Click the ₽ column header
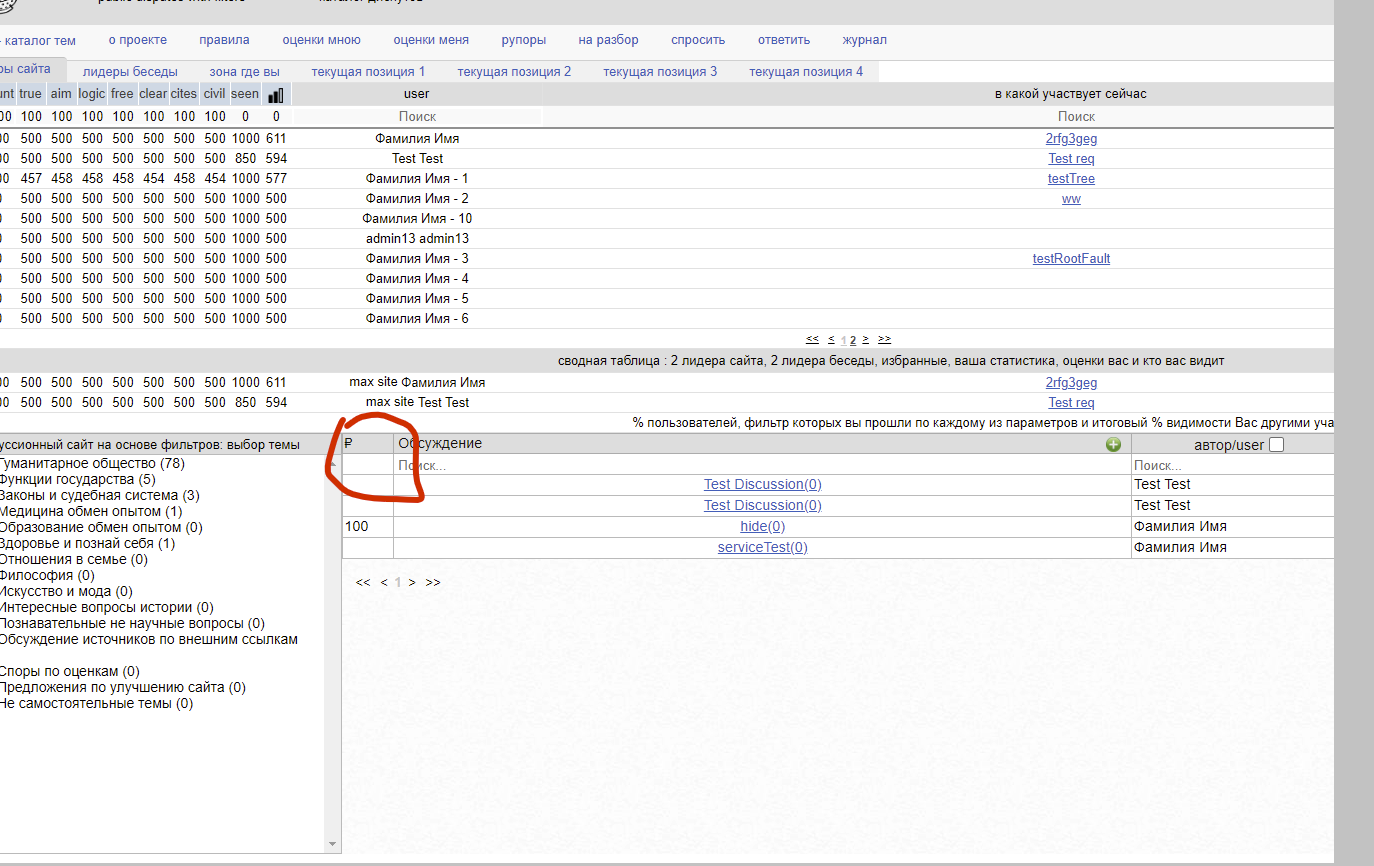The image size is (1374, 866). pos(368,444)
